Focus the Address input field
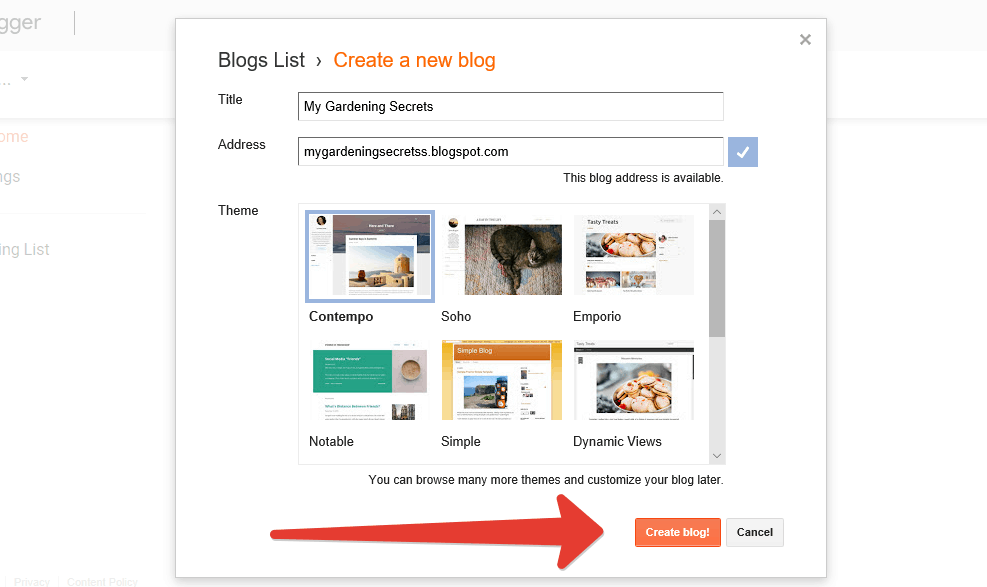This screenshot has height=587, width=987. 510,152
